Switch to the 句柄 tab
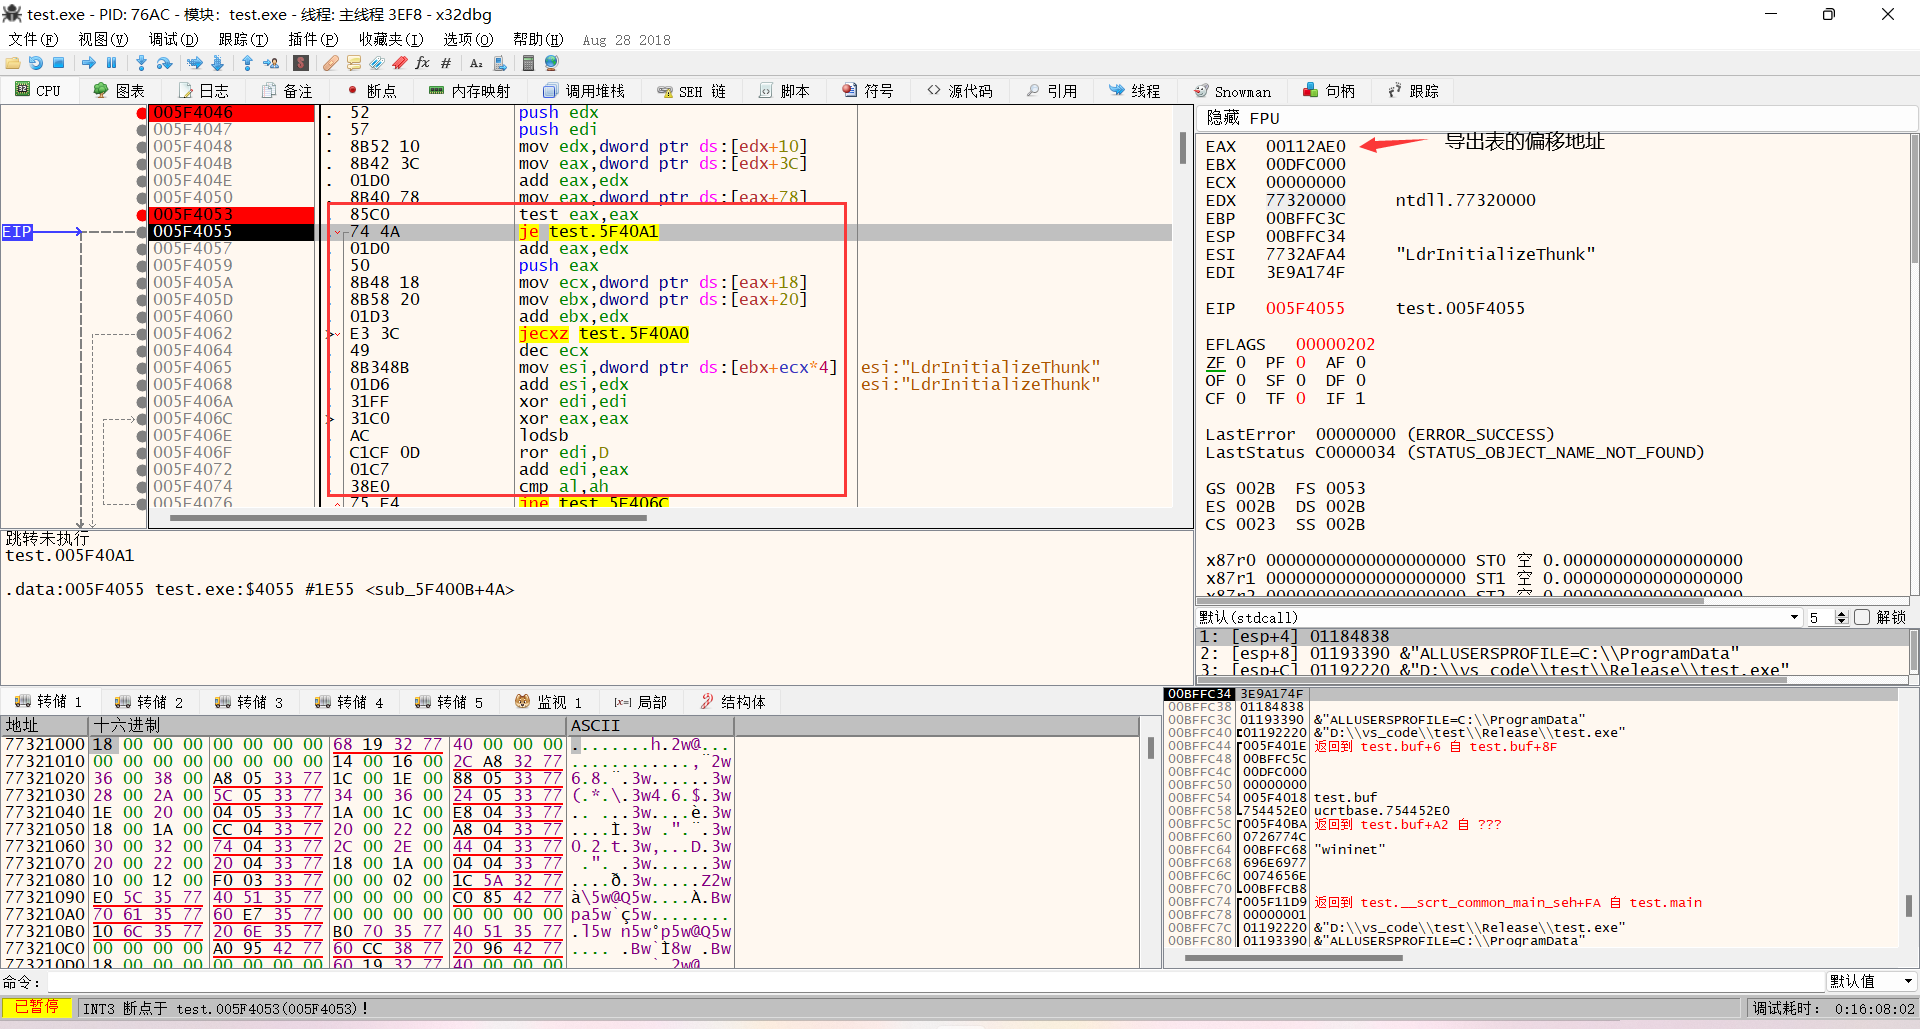The image size is (1920, 1029). coord(1329,91)
